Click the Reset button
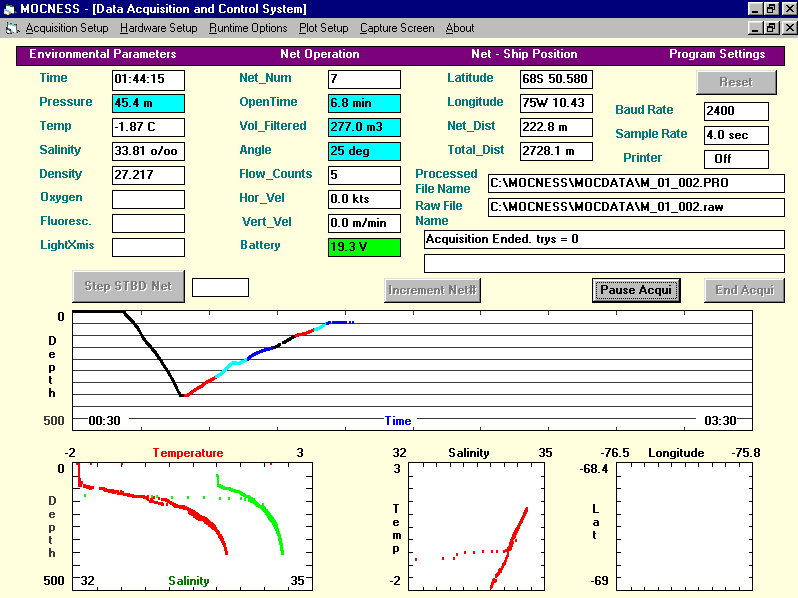Screen dimensions: 798x598 [736, 82]
